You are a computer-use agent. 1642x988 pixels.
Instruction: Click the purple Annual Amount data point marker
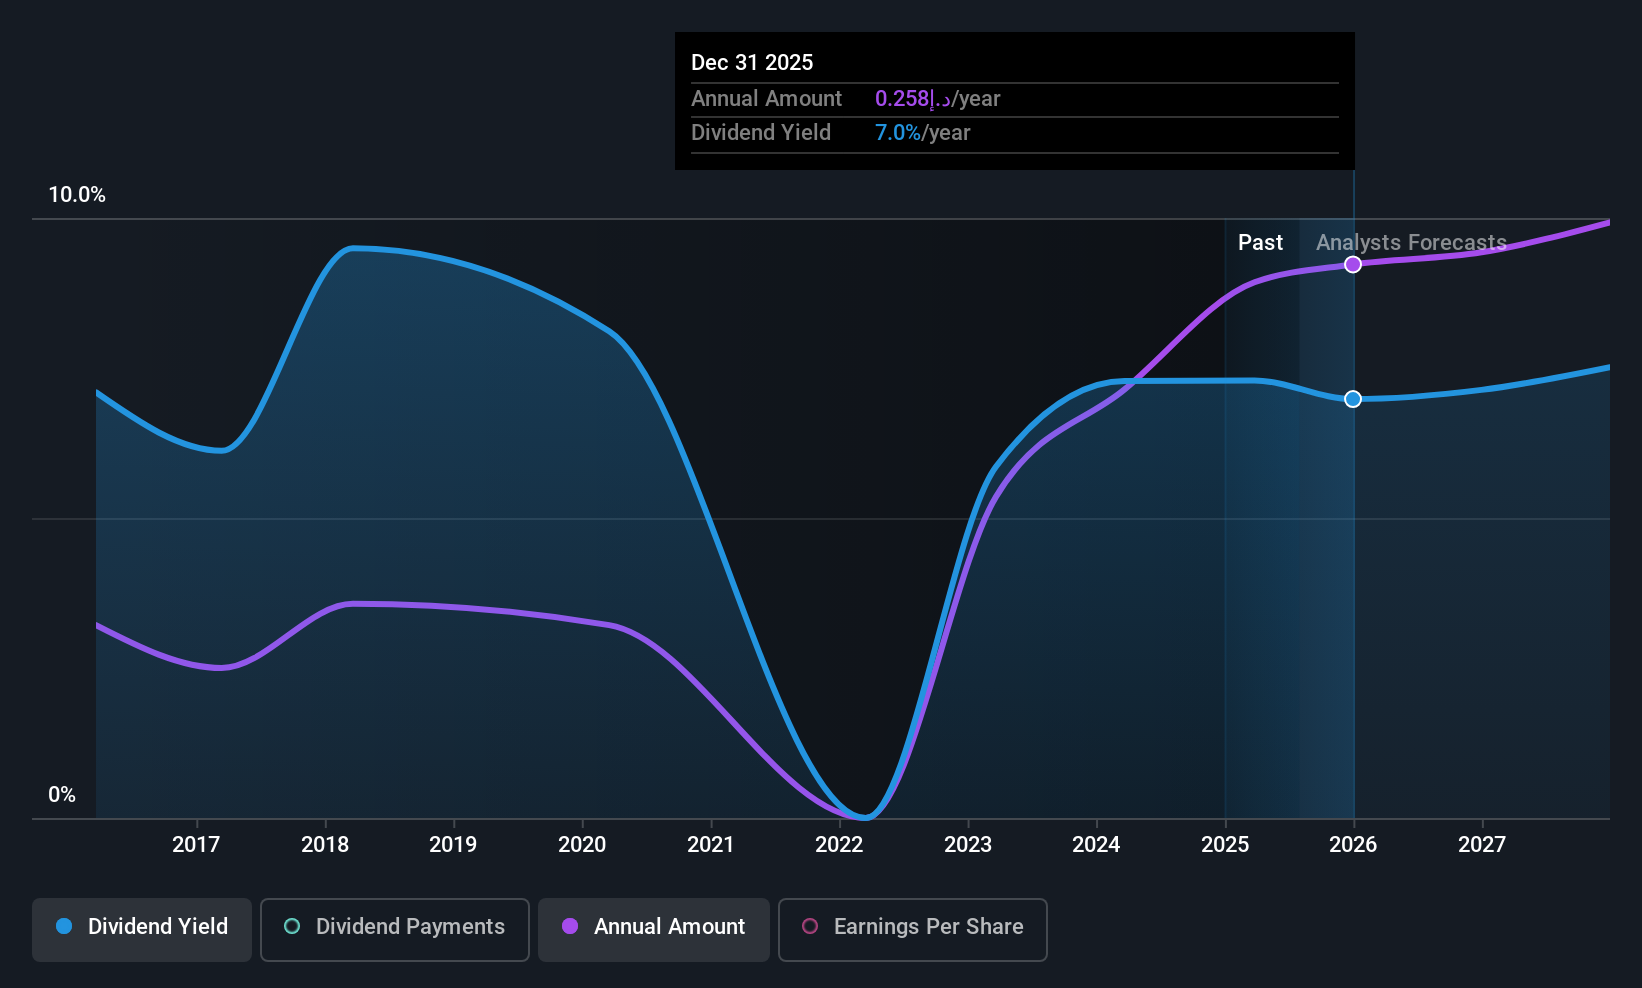click(x=1353, y=265)
